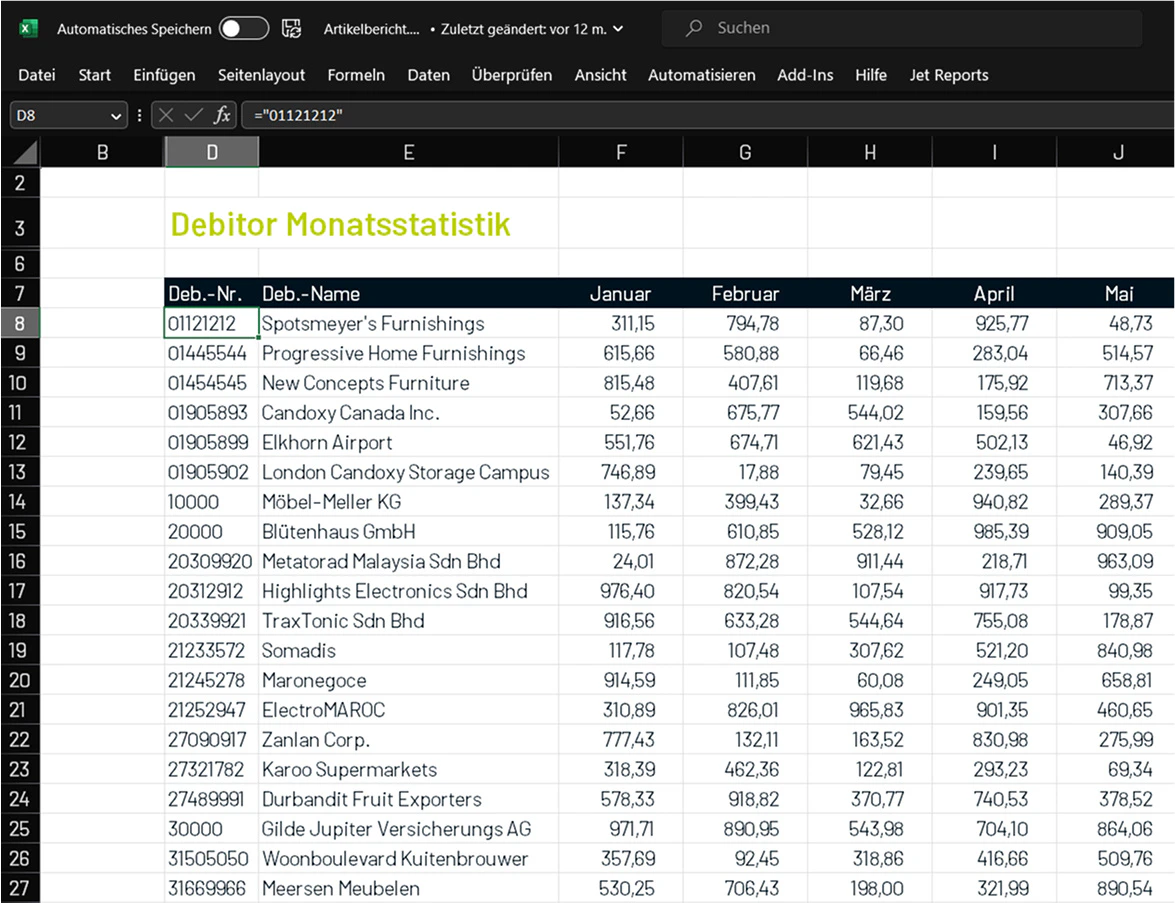Toggle Automatisches Speichern switch
Viewport: 1175px width, 903px height.
pyautogui.click(x=244, y=28)
